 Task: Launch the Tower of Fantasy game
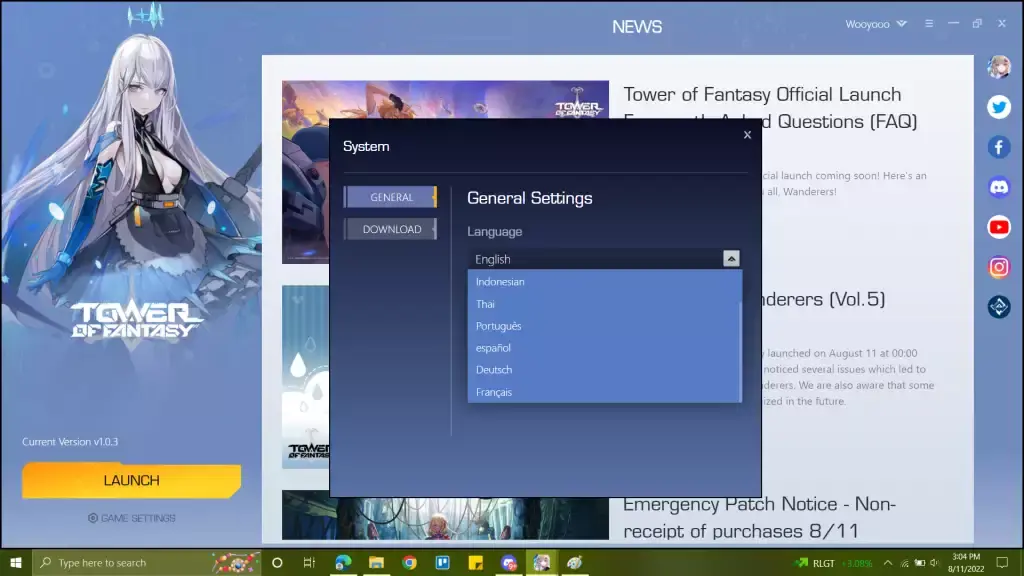131,481
